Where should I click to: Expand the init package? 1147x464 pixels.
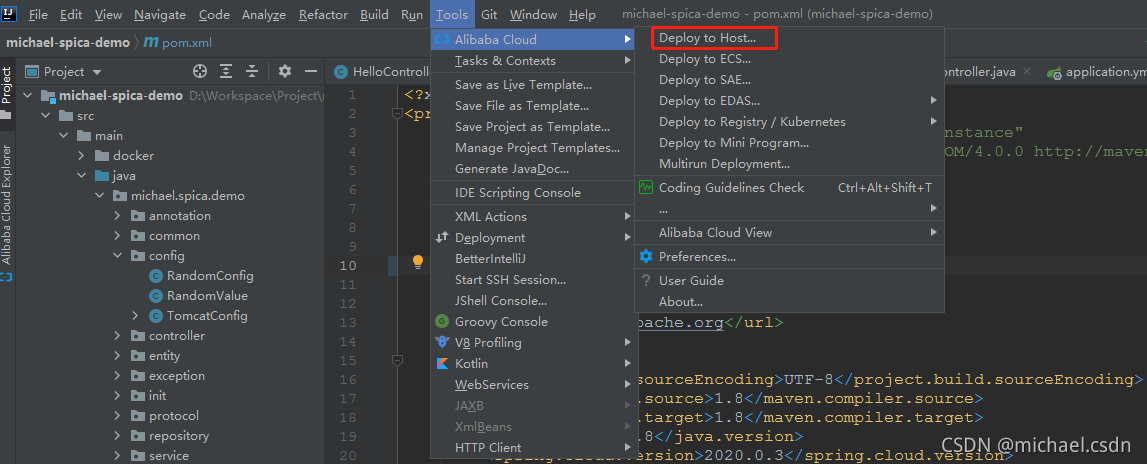click(117, 396)
